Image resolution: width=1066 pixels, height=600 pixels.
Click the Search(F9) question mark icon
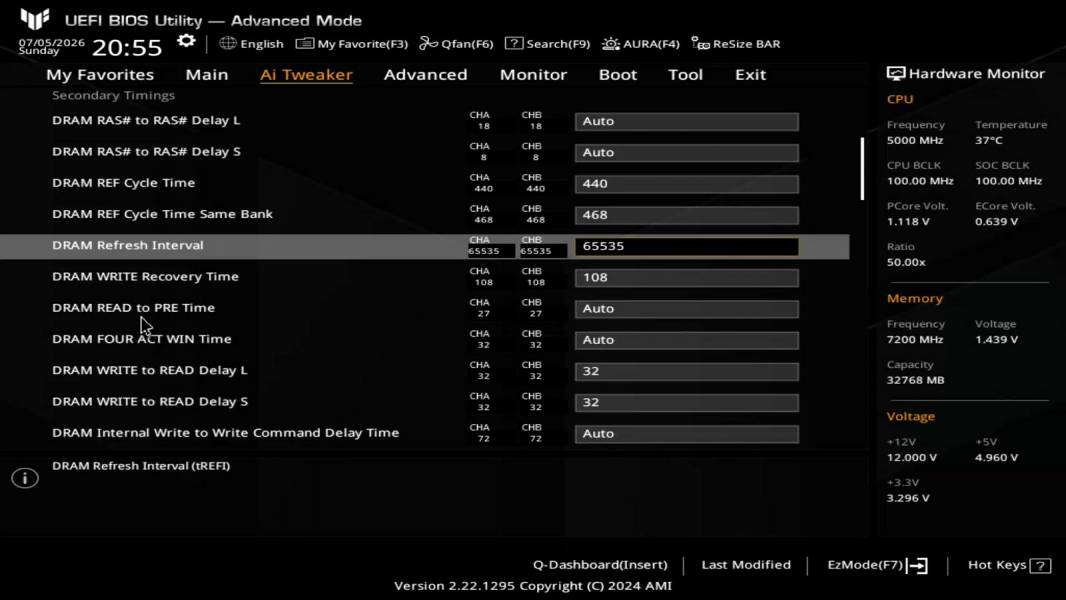[x=514, y=43]
